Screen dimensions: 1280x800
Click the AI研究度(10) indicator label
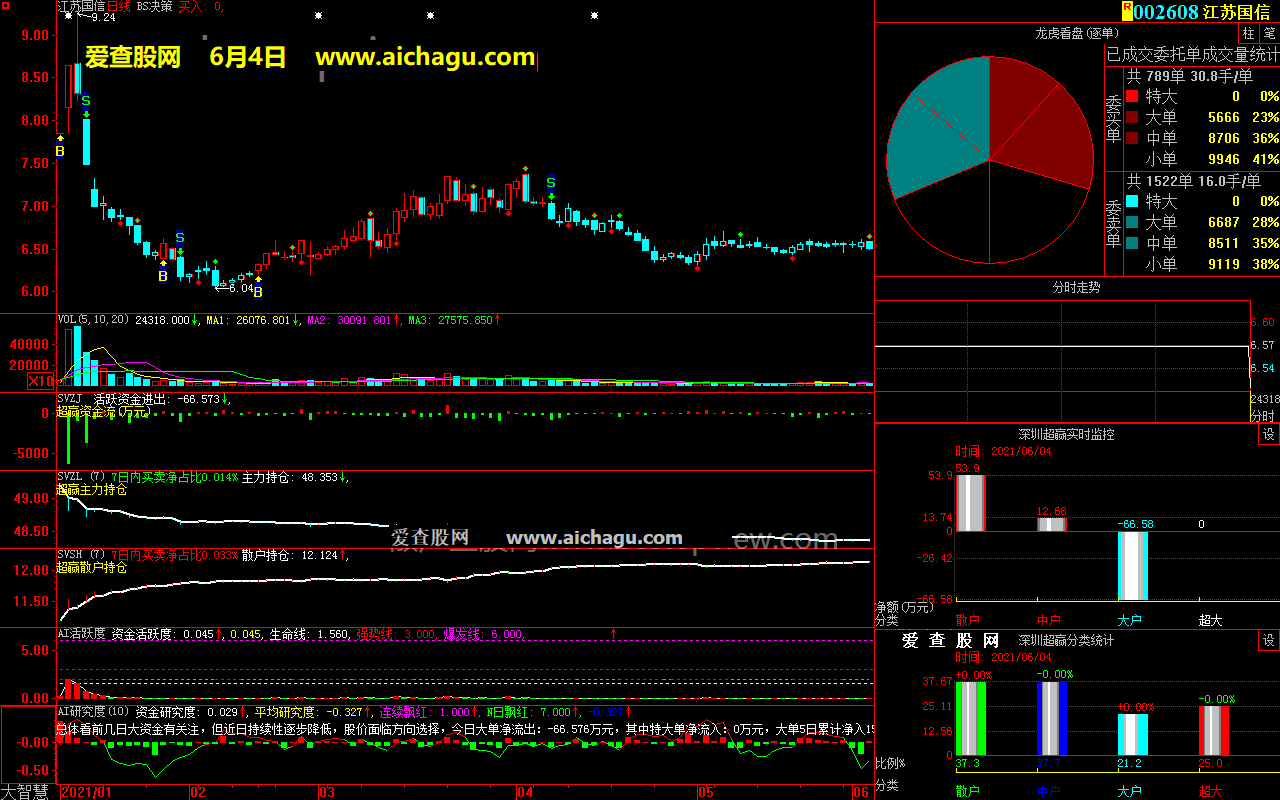tap(93, 712)
